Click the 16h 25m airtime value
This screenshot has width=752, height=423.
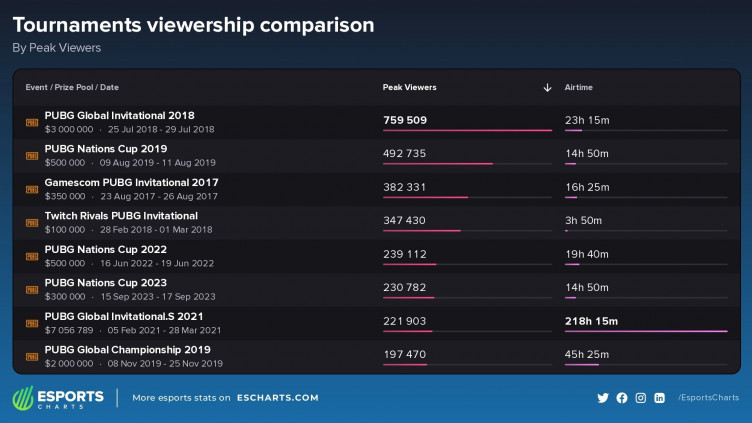(587, 187)
